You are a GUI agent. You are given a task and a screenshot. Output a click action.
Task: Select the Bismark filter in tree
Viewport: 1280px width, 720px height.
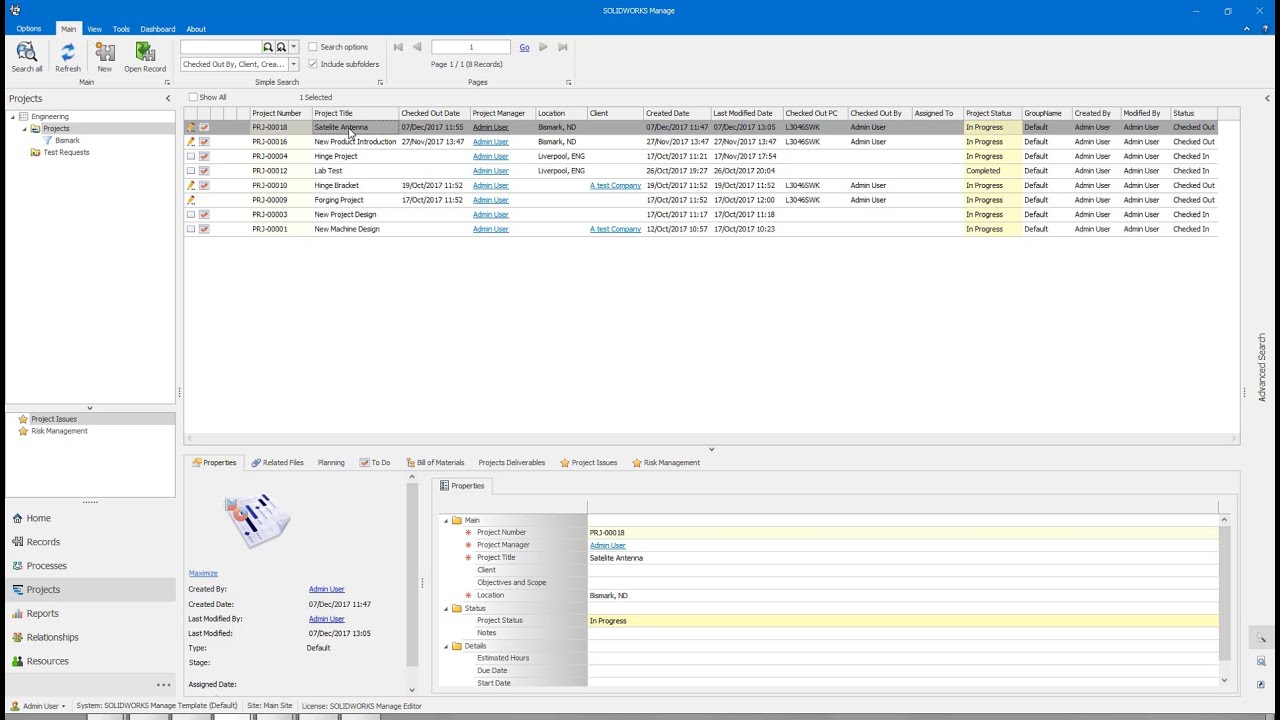click(x=67, y=140)
